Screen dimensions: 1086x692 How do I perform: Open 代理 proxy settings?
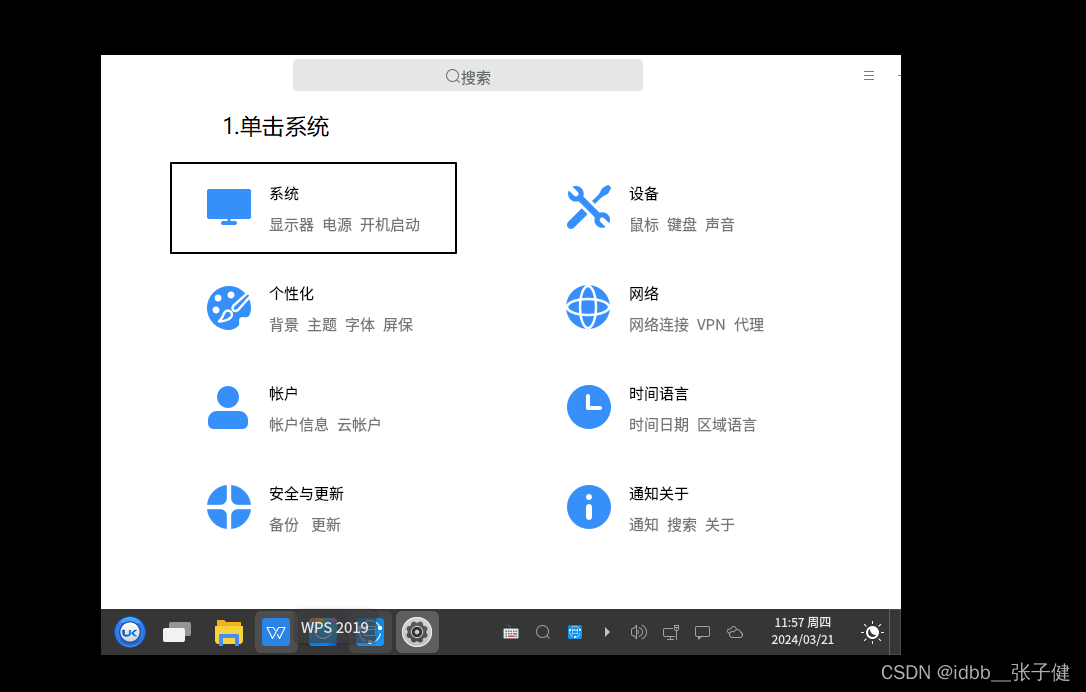tap(749, 325)
